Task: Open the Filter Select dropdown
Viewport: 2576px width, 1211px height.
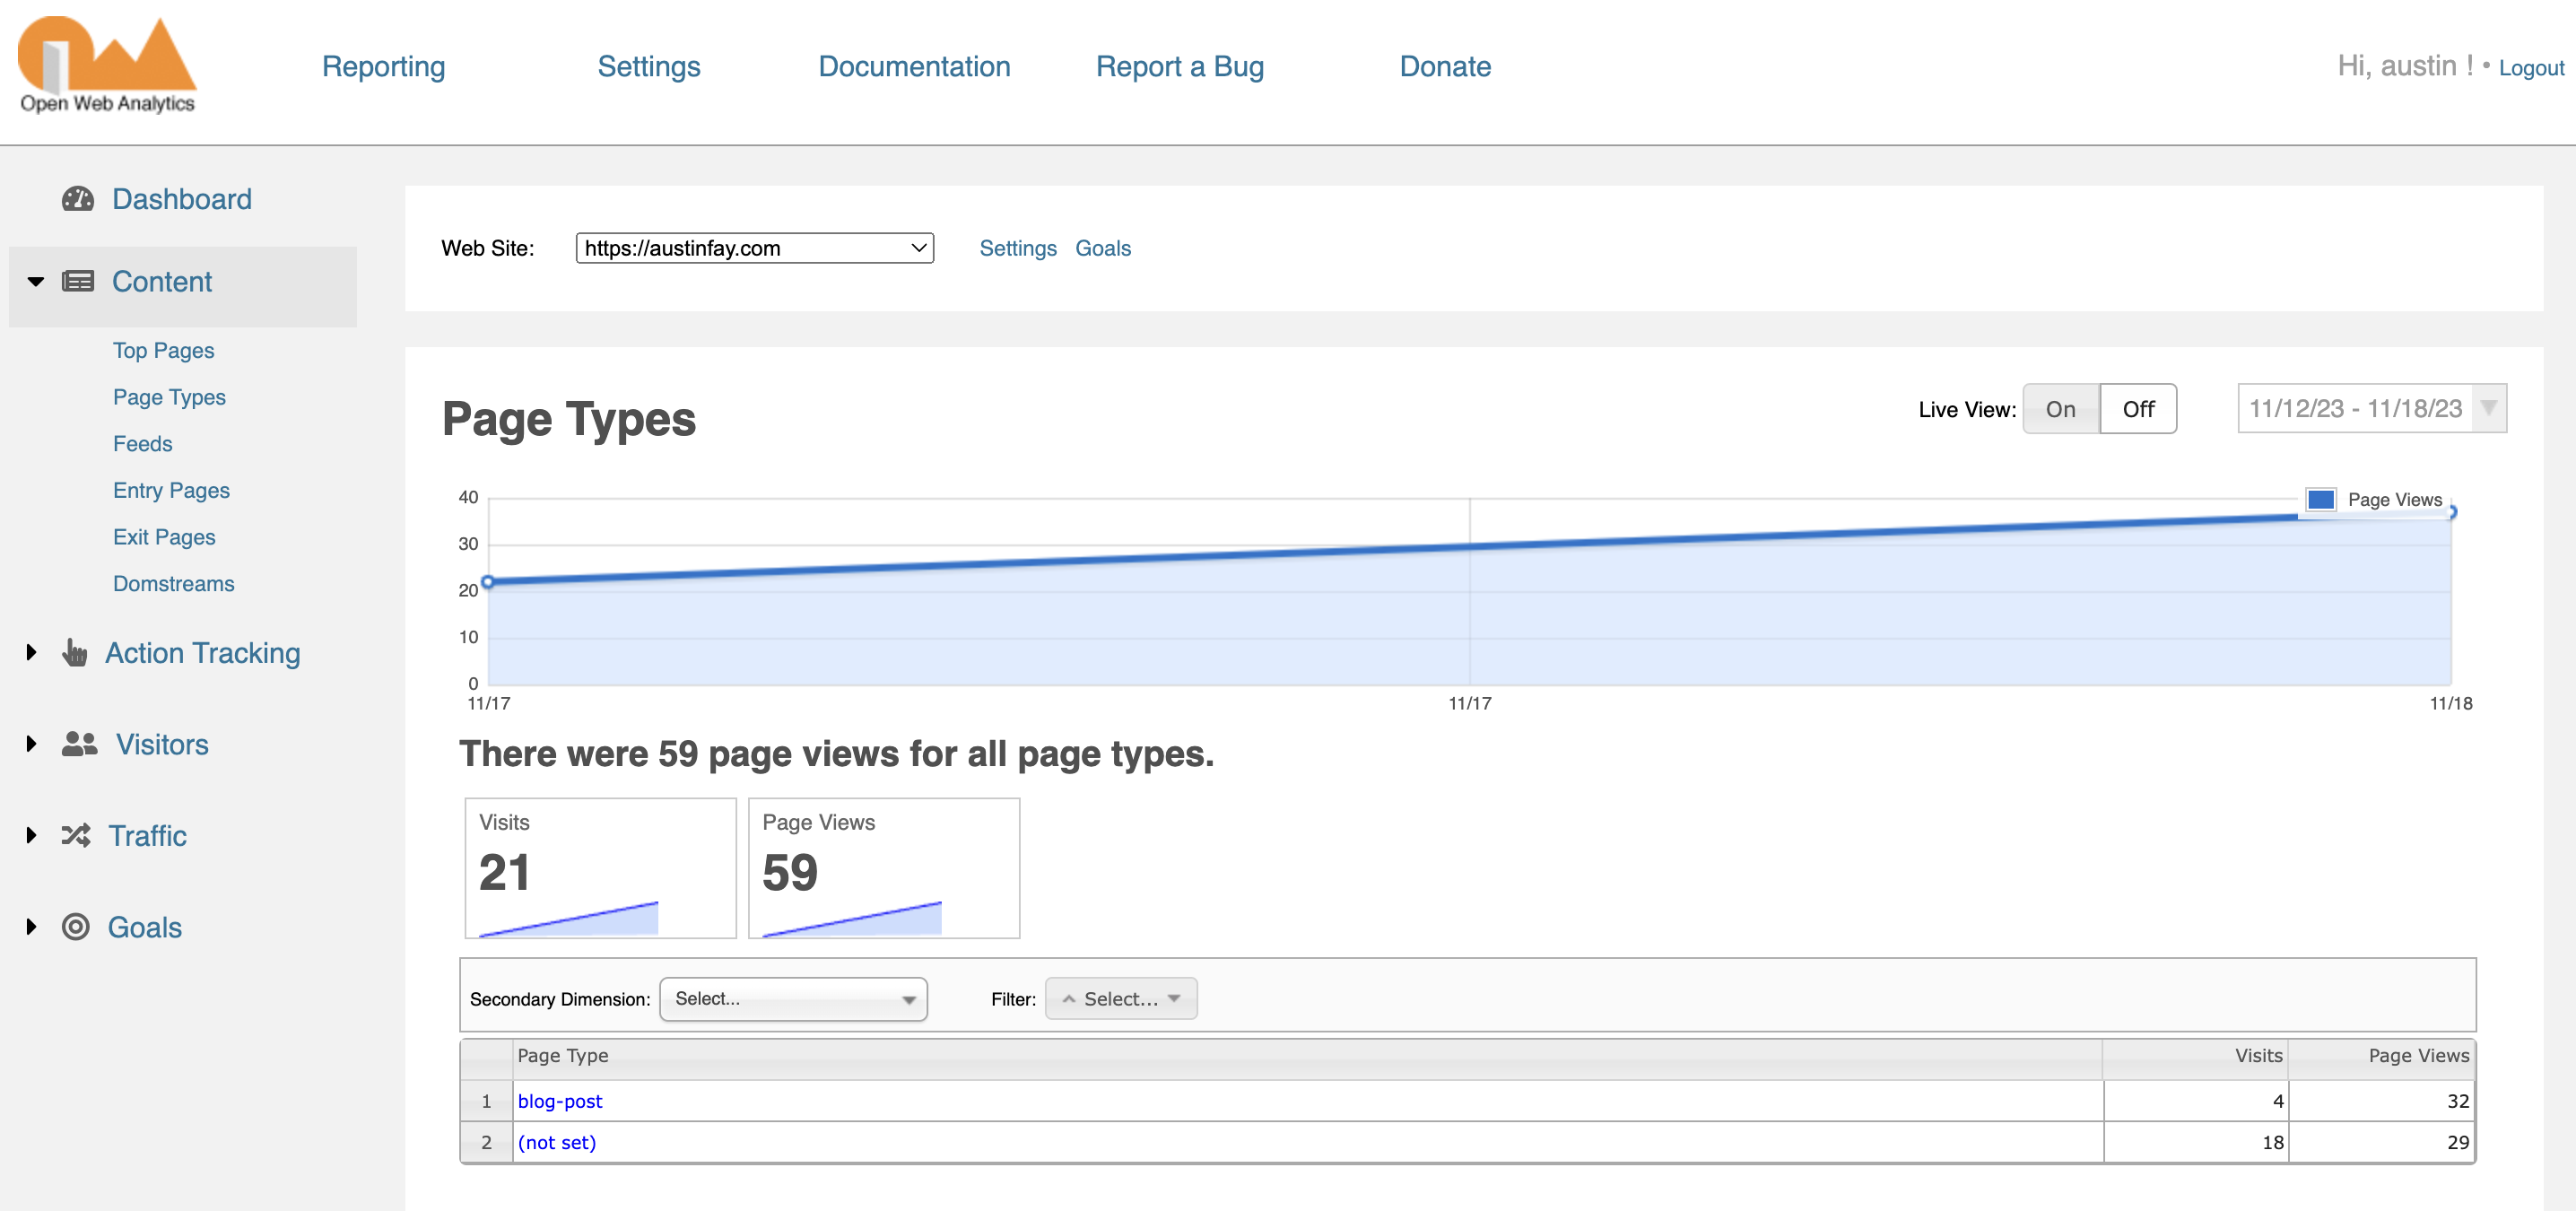Action: (x=1121, y=999)
